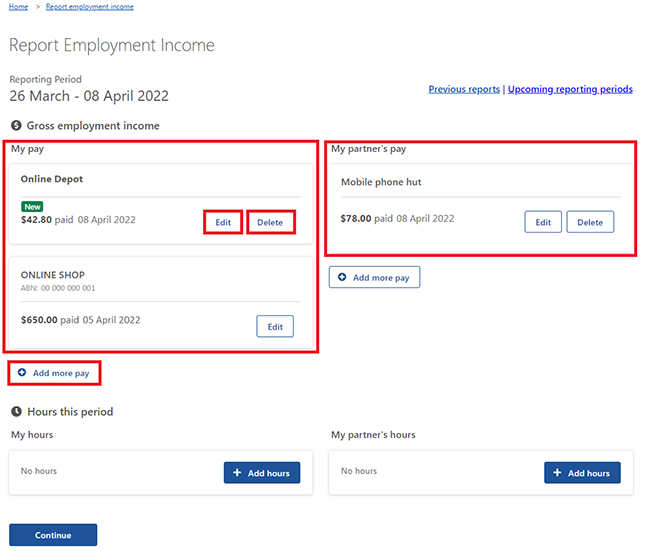The height and width of the screenshot is (551, 650).
Task: Add hours under My partner's hours
Action: tap(582, 473)
